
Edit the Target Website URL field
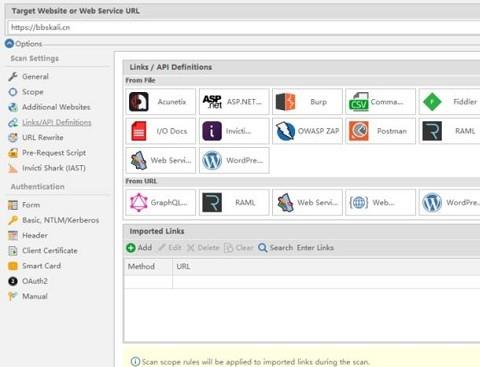(x=244, y=27)
